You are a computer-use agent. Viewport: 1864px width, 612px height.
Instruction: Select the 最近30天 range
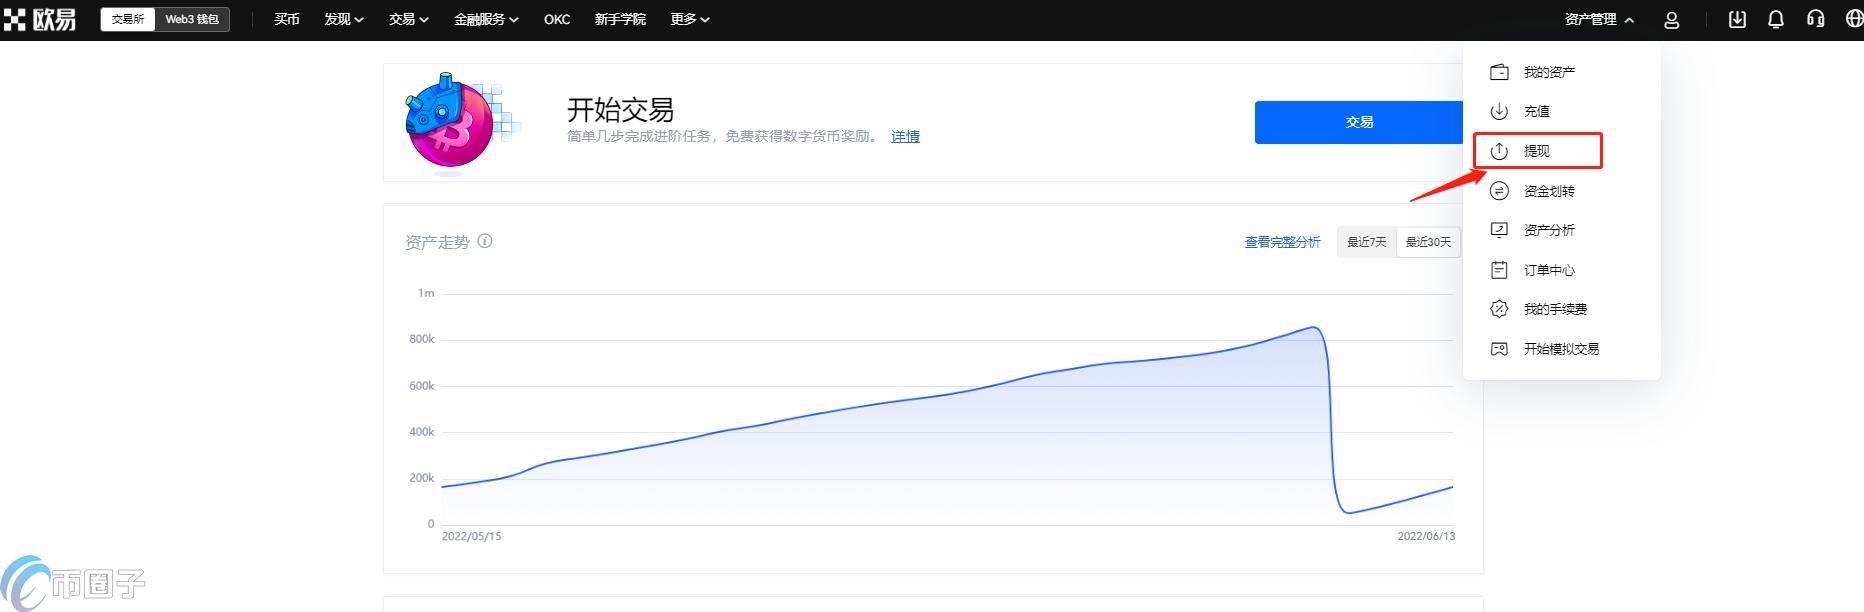pyautogui.click(x=1428, y=242)
